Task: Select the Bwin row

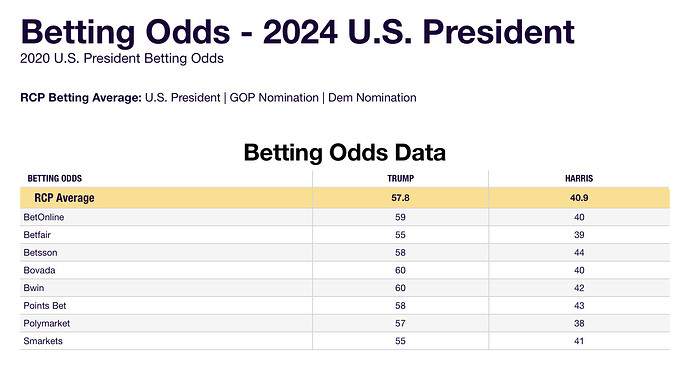Action: pyautogui.click(x=345, y=288)
